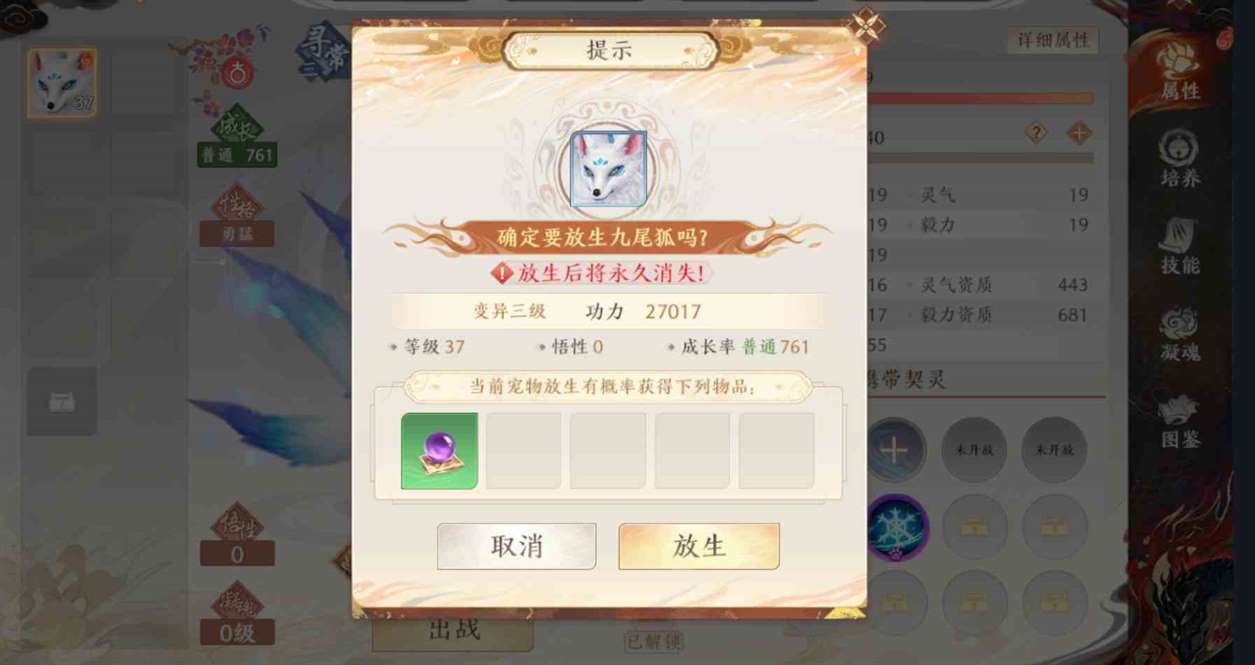Image resolution: width=1255 pixels, height=665 pixels.
Task: Click the red experience progress bar
Action: point(980,98)
